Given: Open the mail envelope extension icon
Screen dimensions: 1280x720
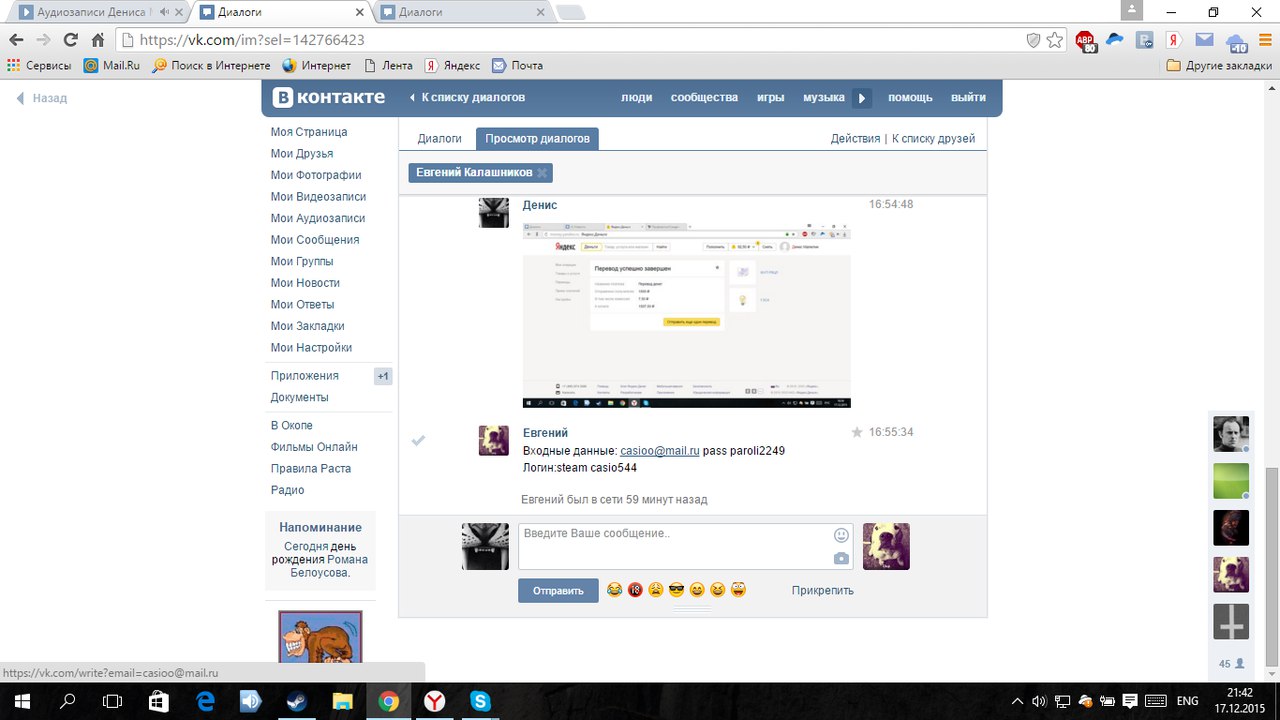Looking at the screenshot, I should 1205,40.
